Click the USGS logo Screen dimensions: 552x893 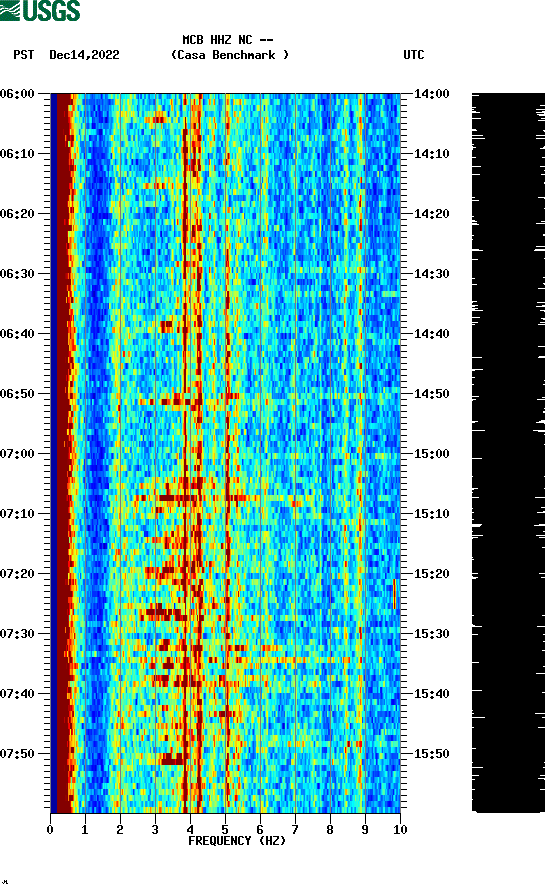40,10
